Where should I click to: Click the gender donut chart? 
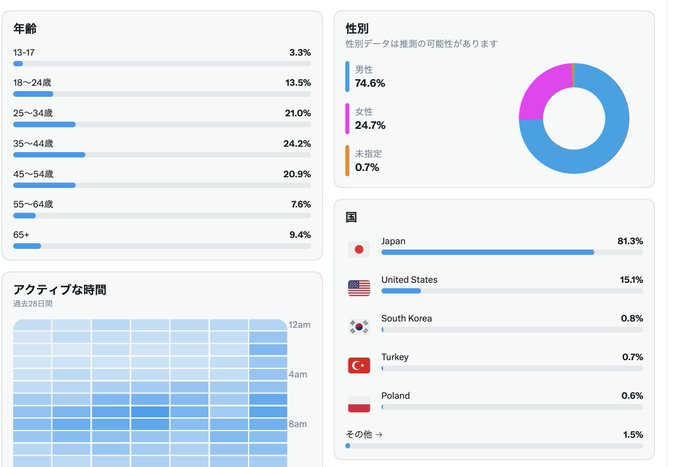click(574, 118)
